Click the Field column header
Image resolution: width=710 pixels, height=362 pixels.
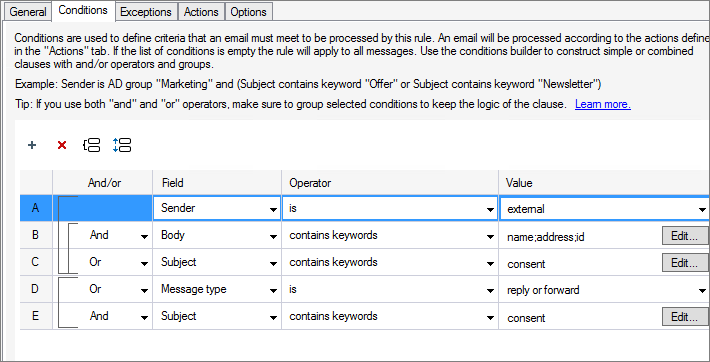pyautogui.click(x=217, y=183)
